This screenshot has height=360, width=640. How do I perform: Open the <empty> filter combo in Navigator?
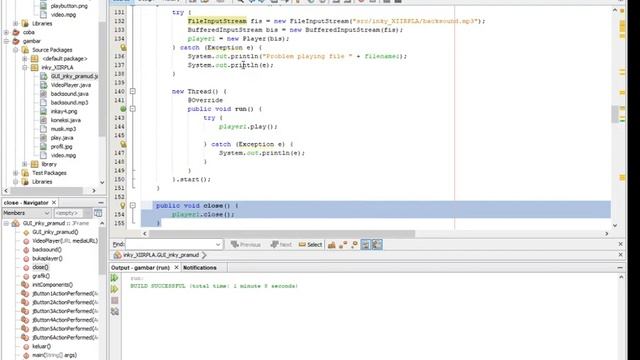[x=72, y=213]
